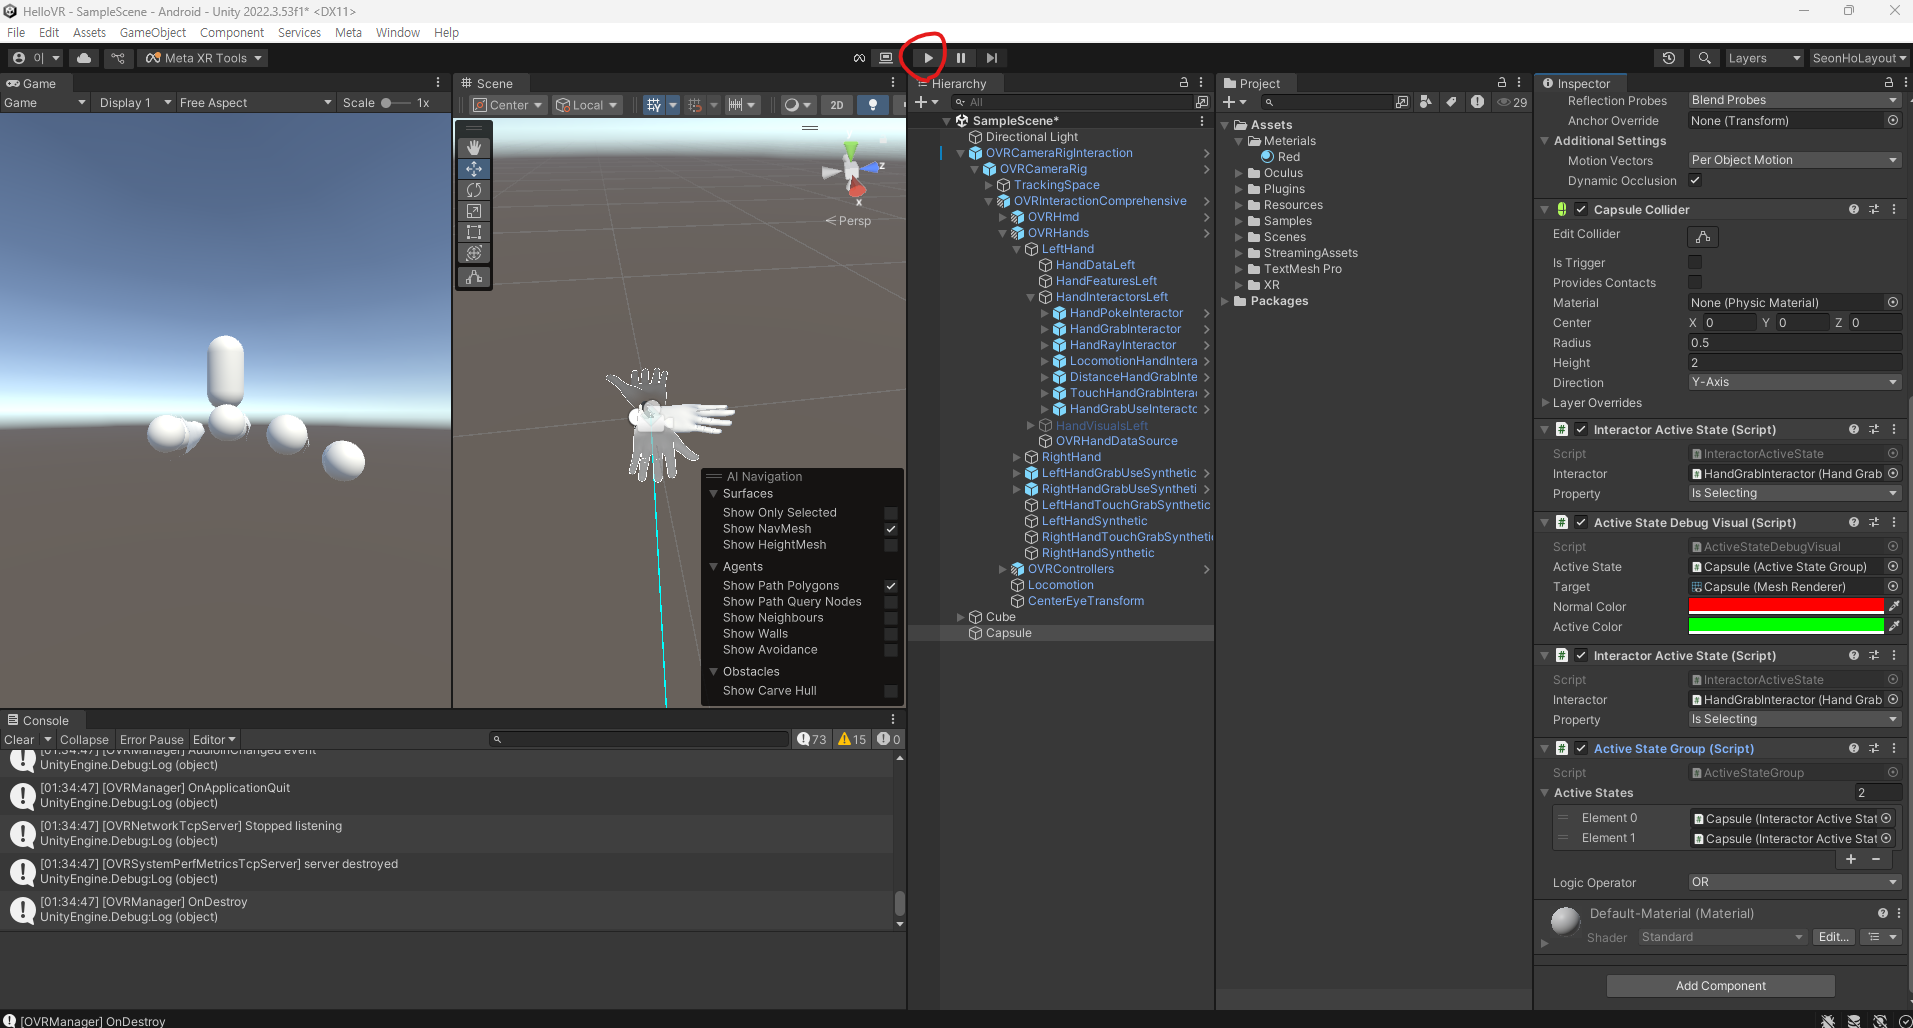Open Capsule Collider help icon
1913x1028 pixels.
[x=1854, y=209]
